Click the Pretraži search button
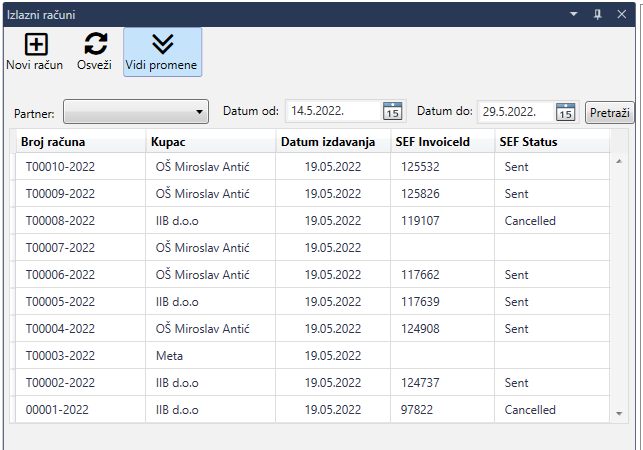This screenshot has height=450, width=643. coord(609,112)
